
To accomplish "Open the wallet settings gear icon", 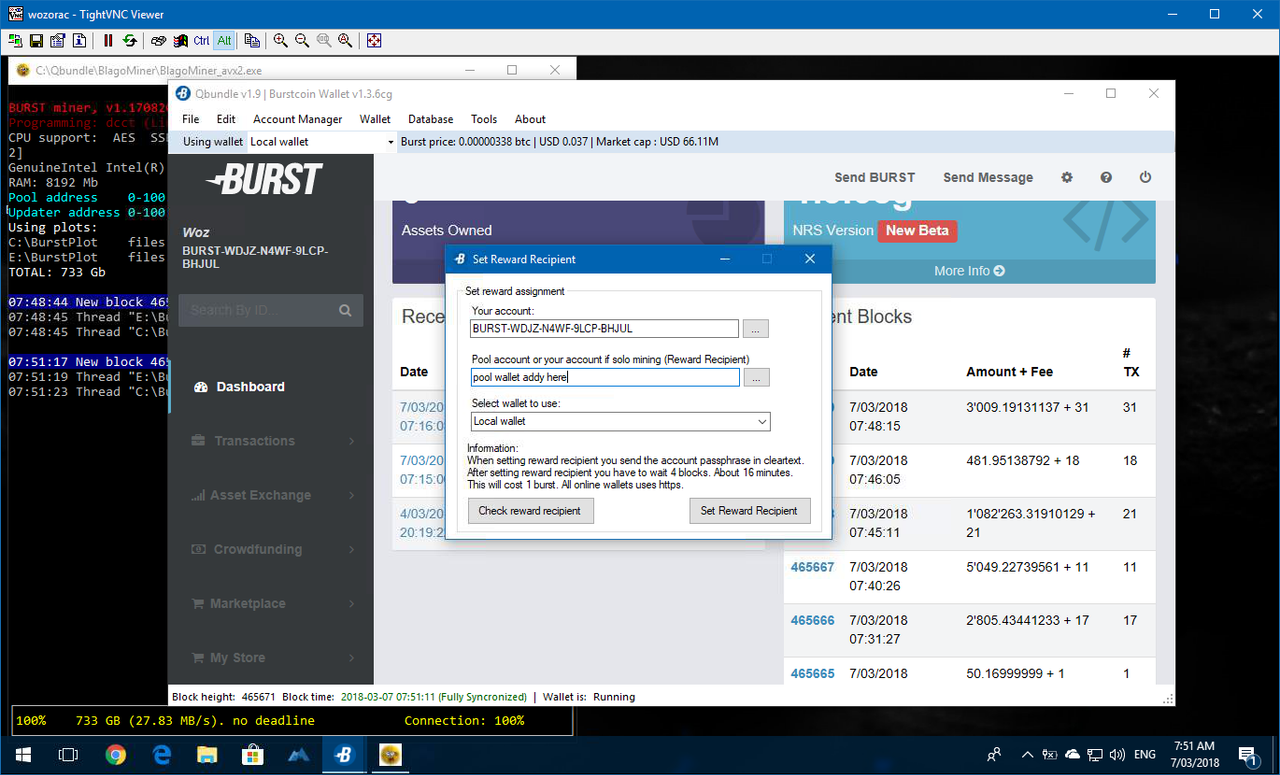I will point(1067,177).
